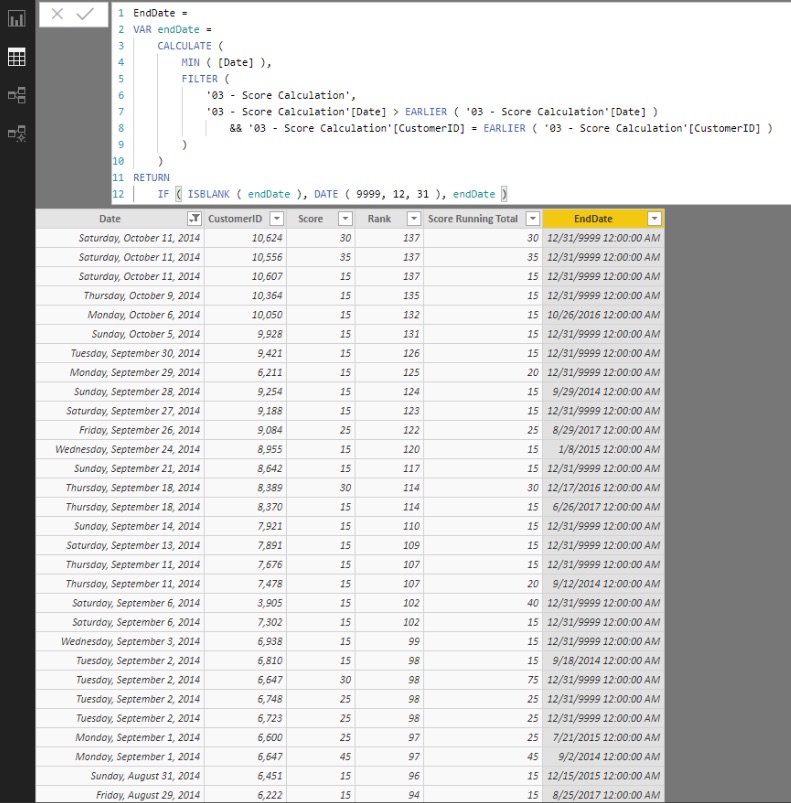This screenshot has width=791, height=803.
Task: Select the Score Running Total column header
Action: pyautogui.click(x=473, y=219)
